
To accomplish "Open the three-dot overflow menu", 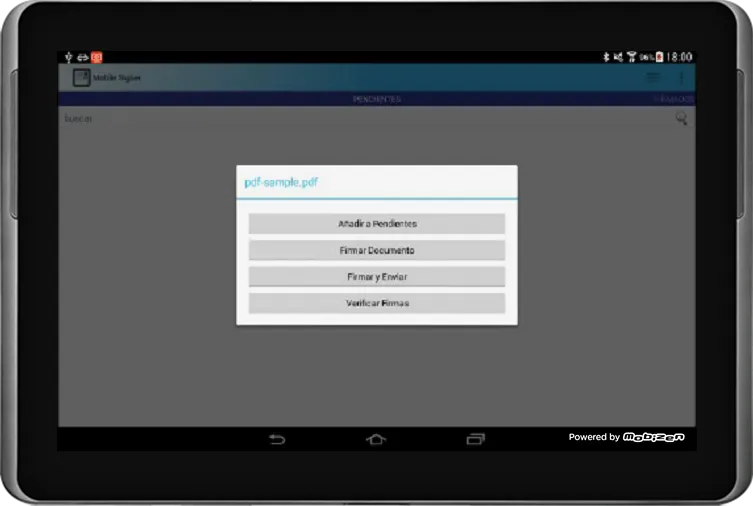I will point(681,77).
